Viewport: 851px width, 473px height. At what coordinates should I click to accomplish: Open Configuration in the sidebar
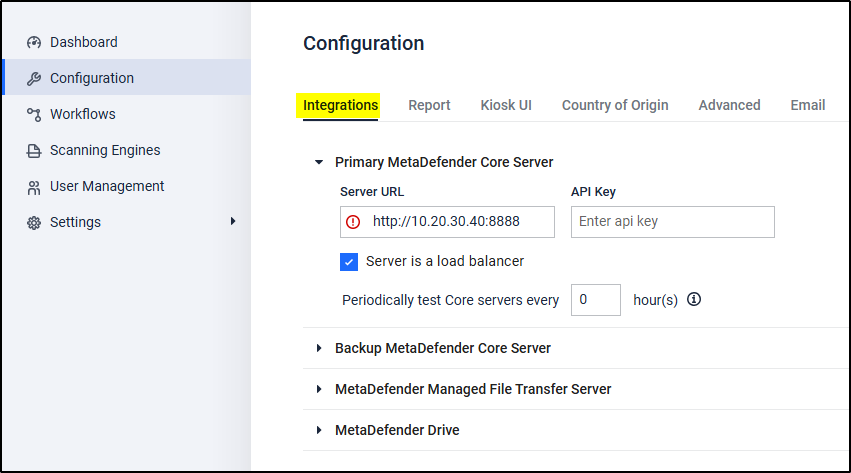pyautogui.click(x=126, y=78)
